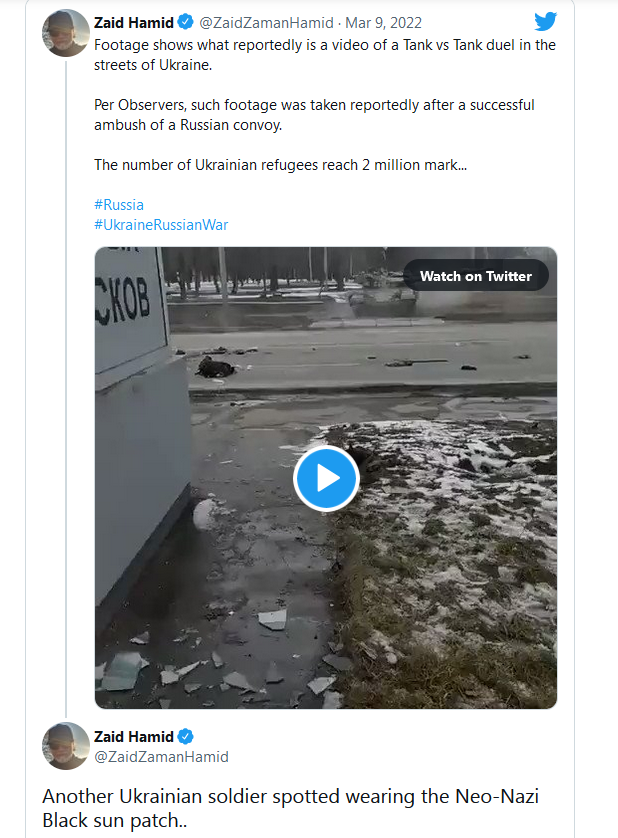Open Zaid Hamid's lower profile avatar
Viewport: 618px width, 838px height.
(66, 746)
